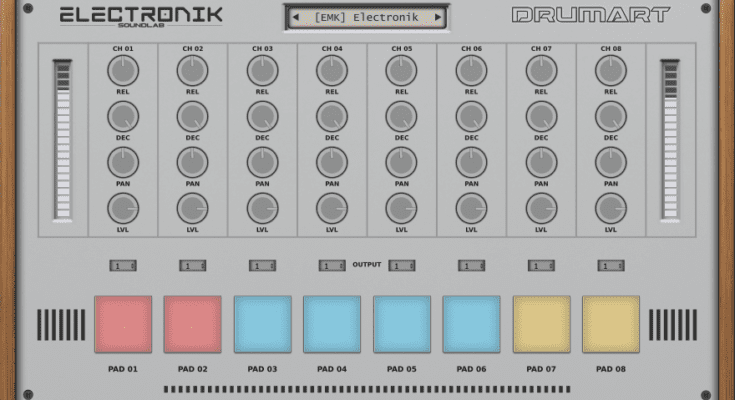Viewport: 735px width, 400px height.
Task: Tap the blue PAD 06
Action: pyautogui.click(x=471, y=324)
